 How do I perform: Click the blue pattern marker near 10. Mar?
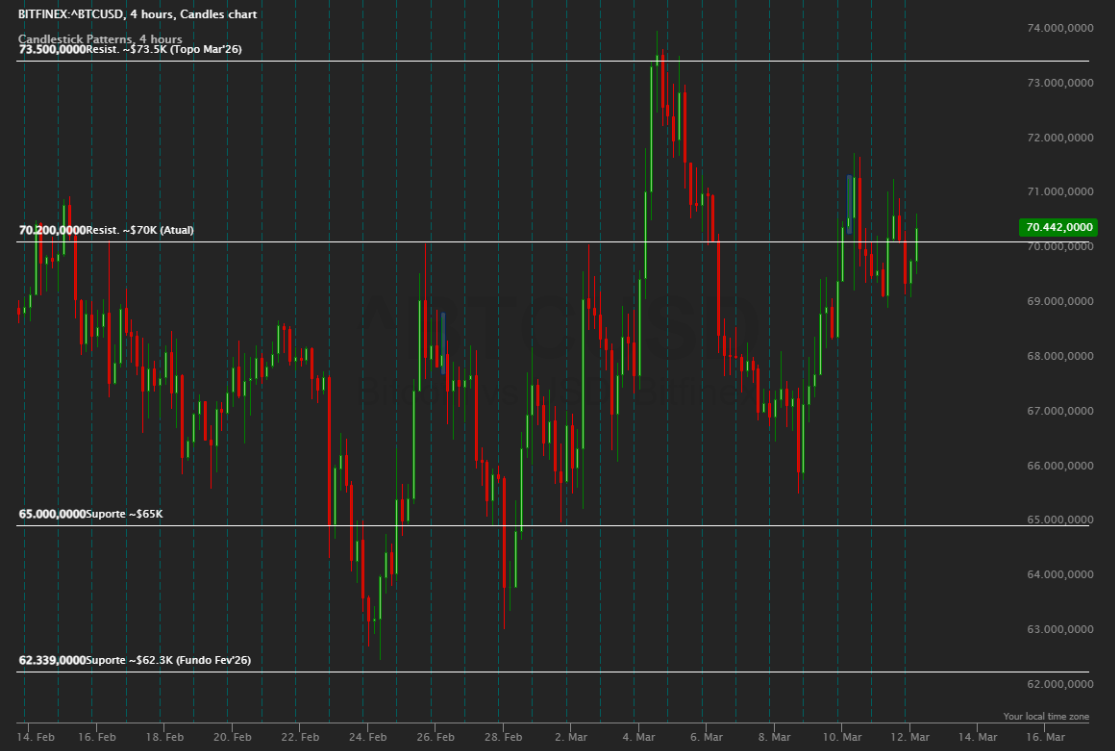pos(849,204)
